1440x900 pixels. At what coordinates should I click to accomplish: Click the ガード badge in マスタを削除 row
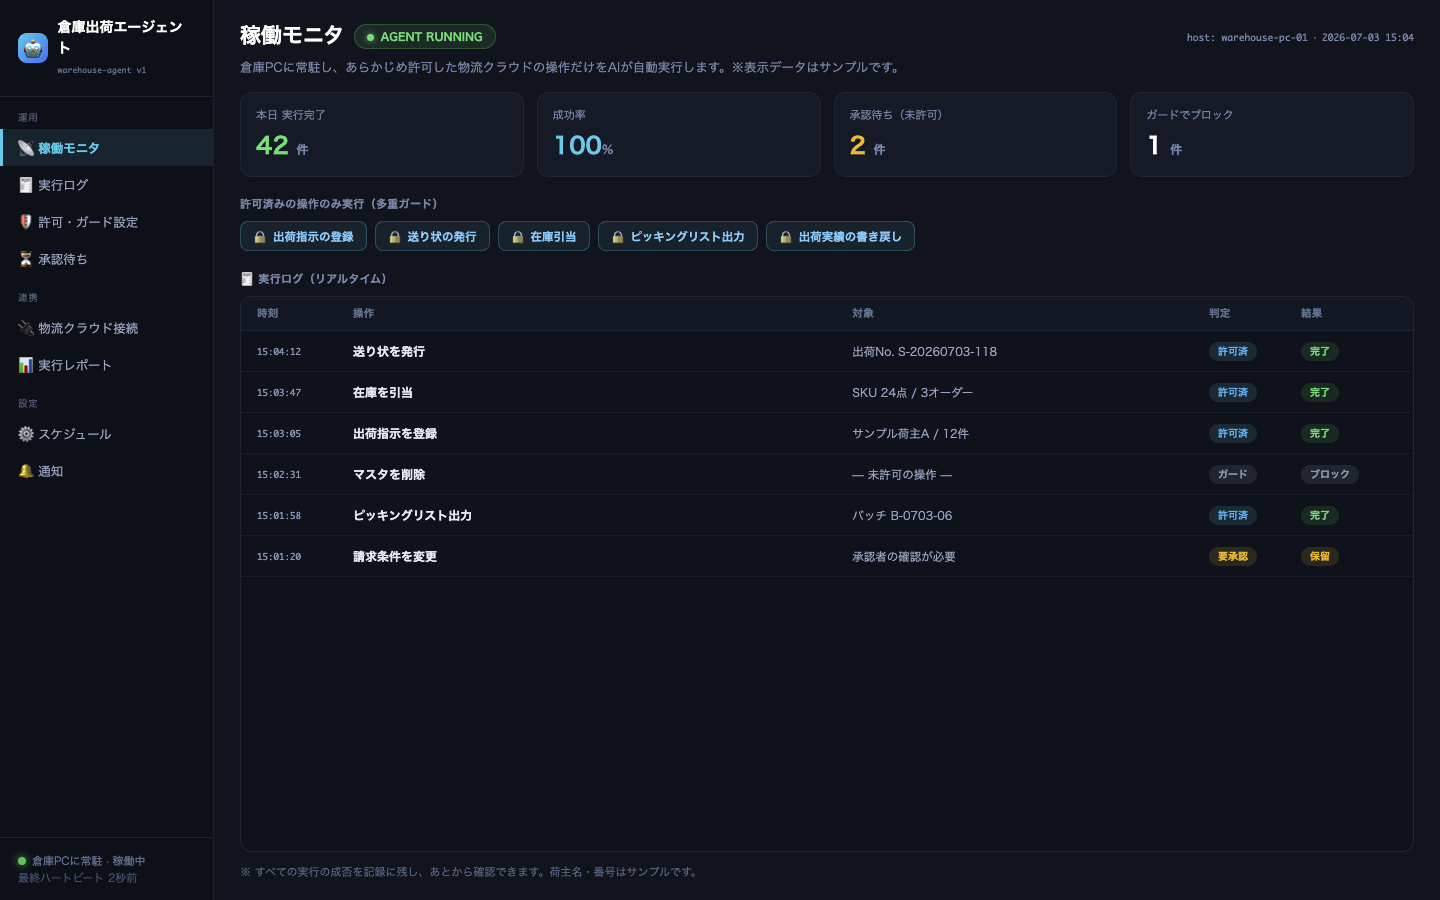point(1233,475)
